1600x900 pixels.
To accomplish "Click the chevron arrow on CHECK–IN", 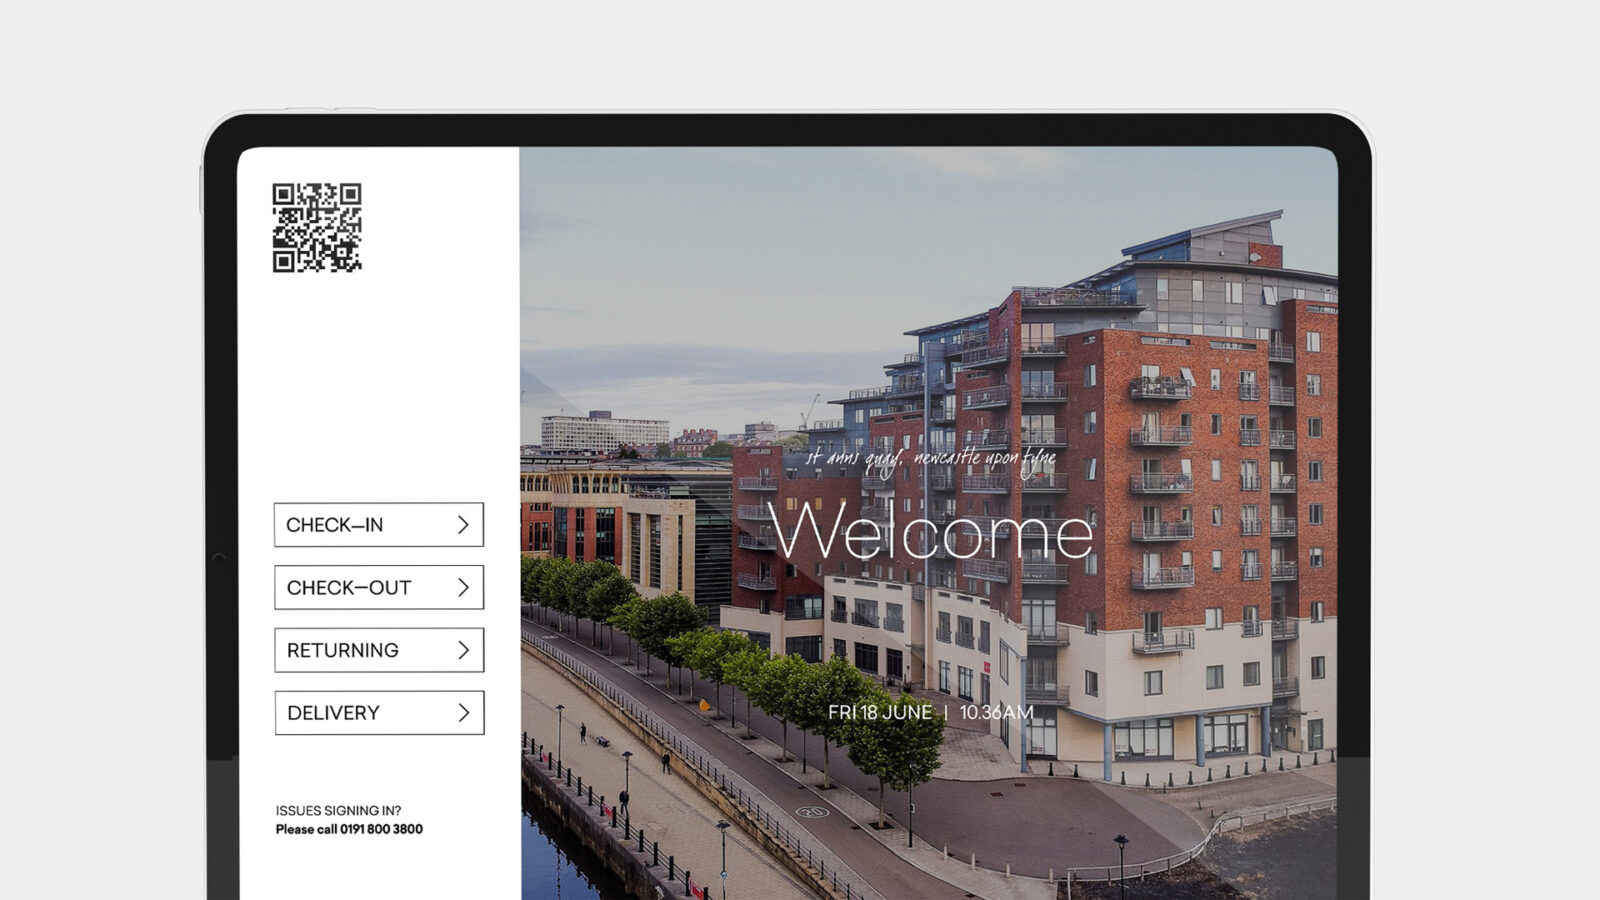I will pos(463,525).
